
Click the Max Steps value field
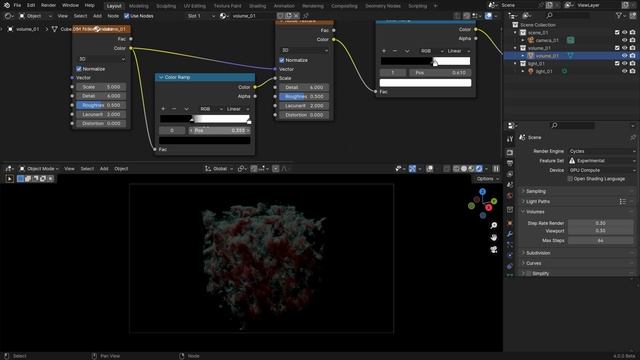coord(600,240)
